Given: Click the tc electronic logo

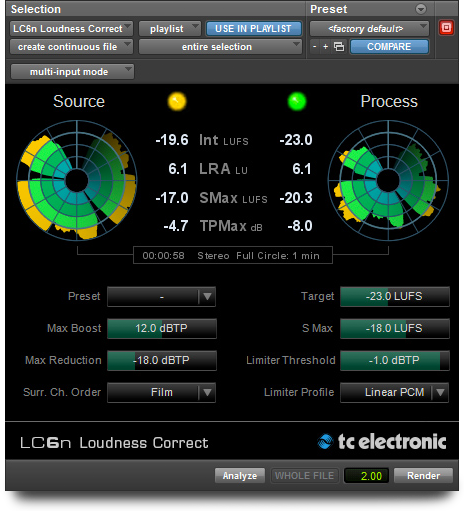Looking at the screenshot, I should 382,442.
